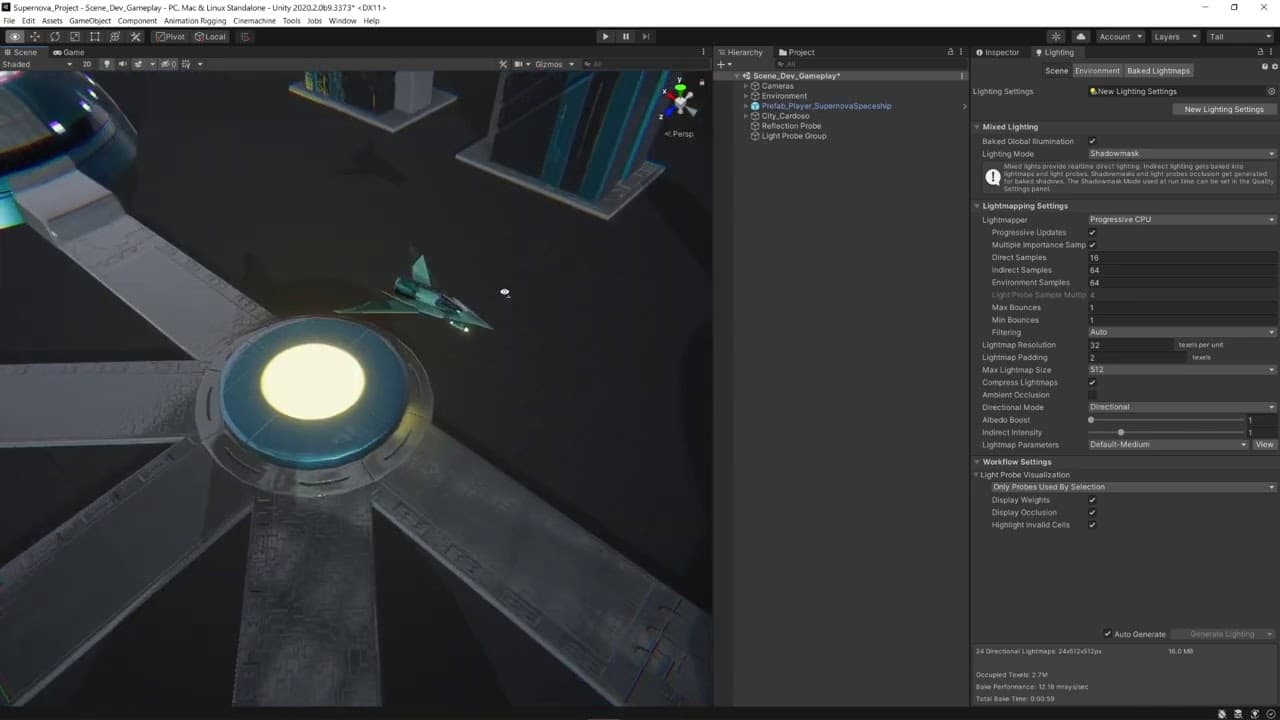Toggle 2D scene view mode

click(x=86, y=64)
